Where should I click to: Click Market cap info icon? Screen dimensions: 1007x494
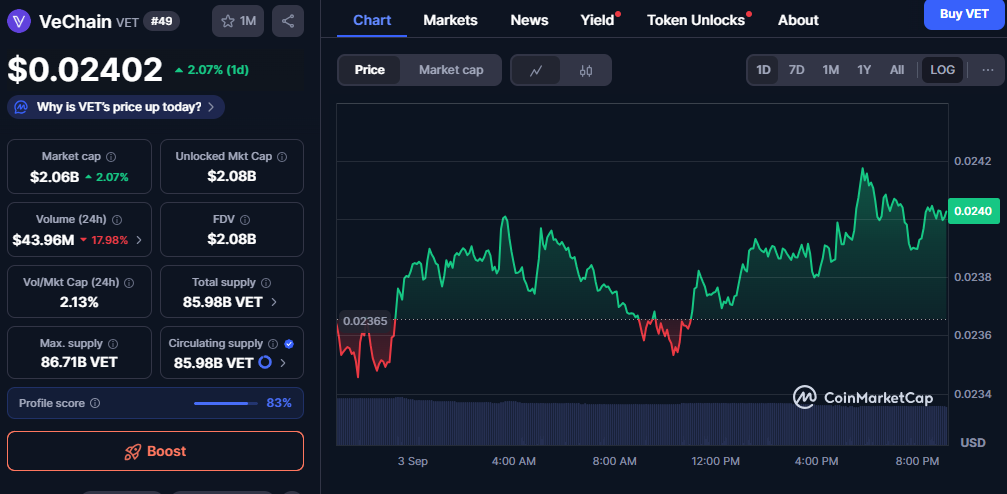coord(111,157)
